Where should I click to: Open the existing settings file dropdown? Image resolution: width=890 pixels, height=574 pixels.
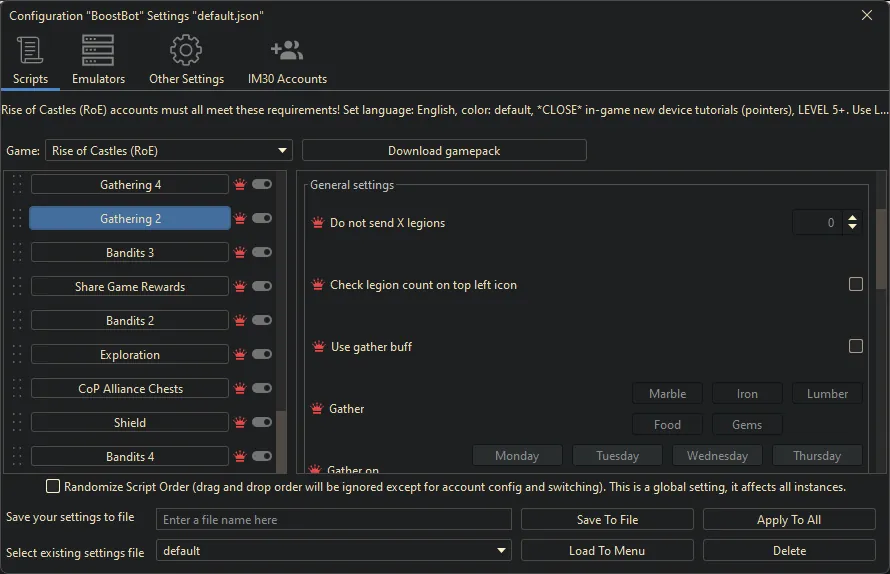coord(334,550)
